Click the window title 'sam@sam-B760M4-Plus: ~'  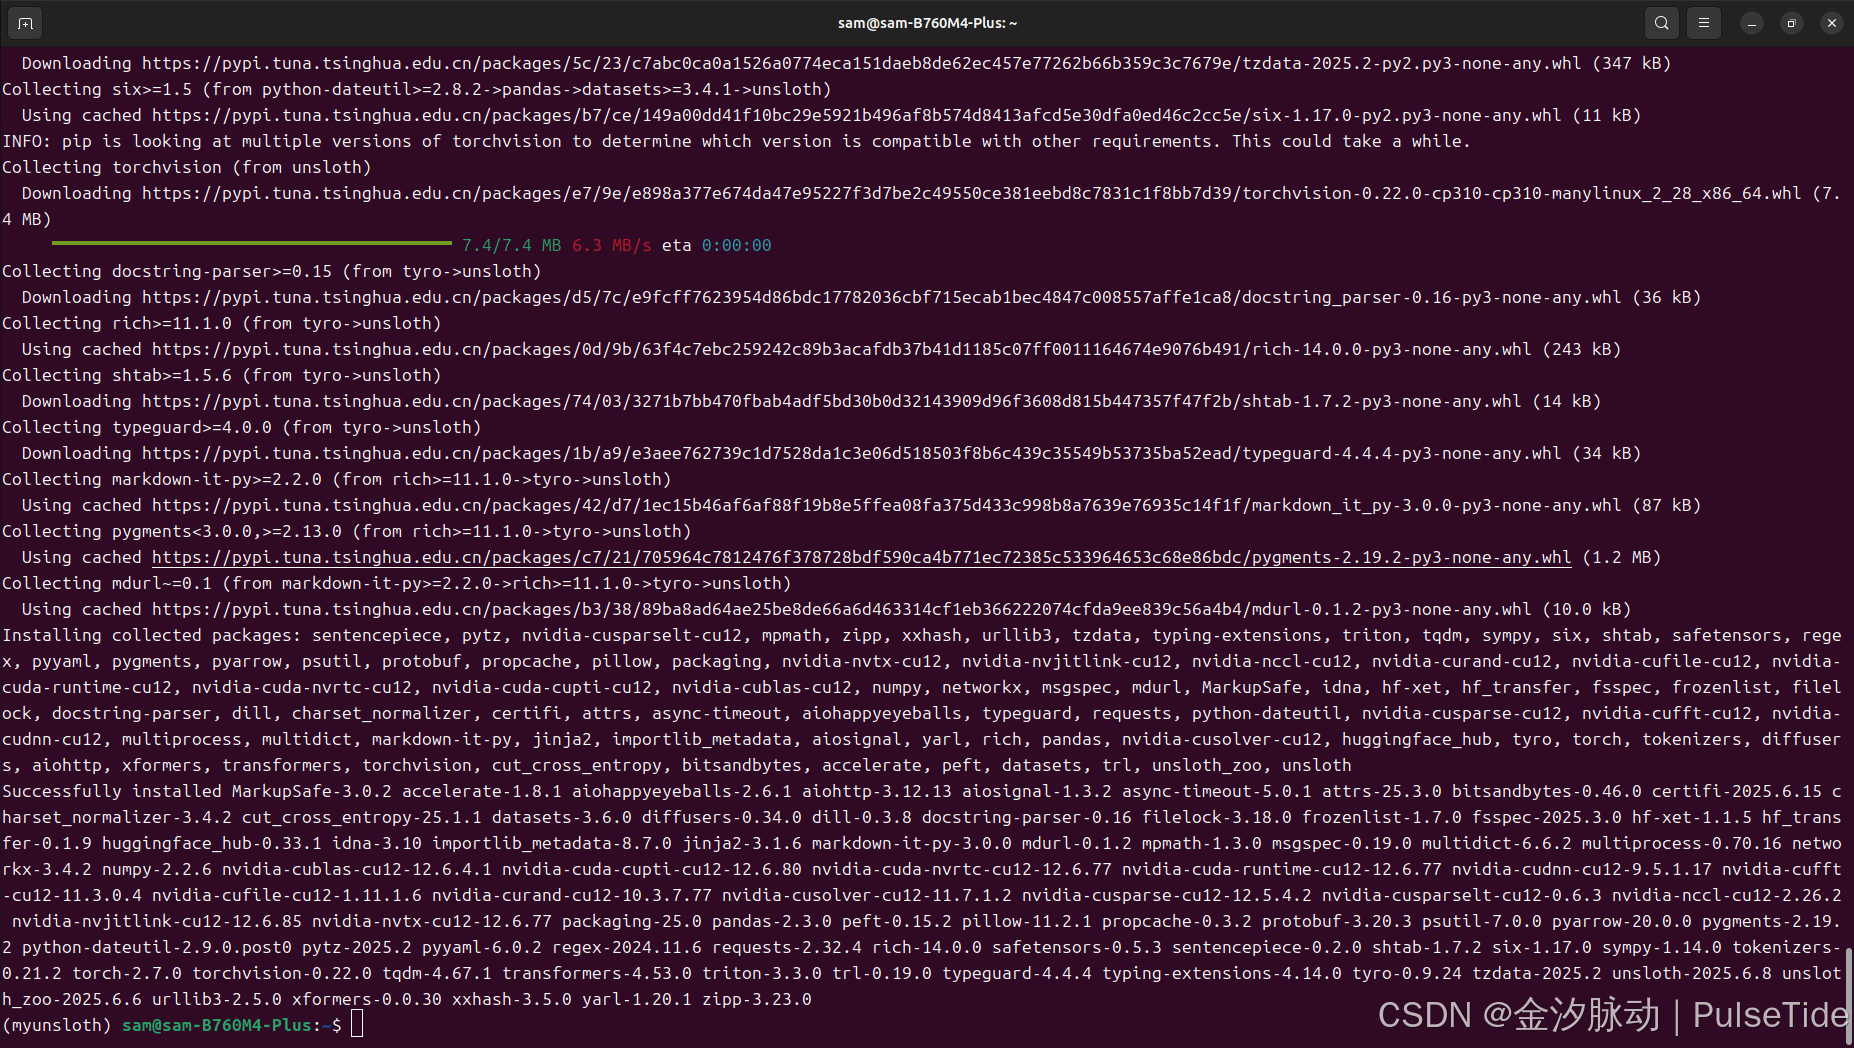927,23
